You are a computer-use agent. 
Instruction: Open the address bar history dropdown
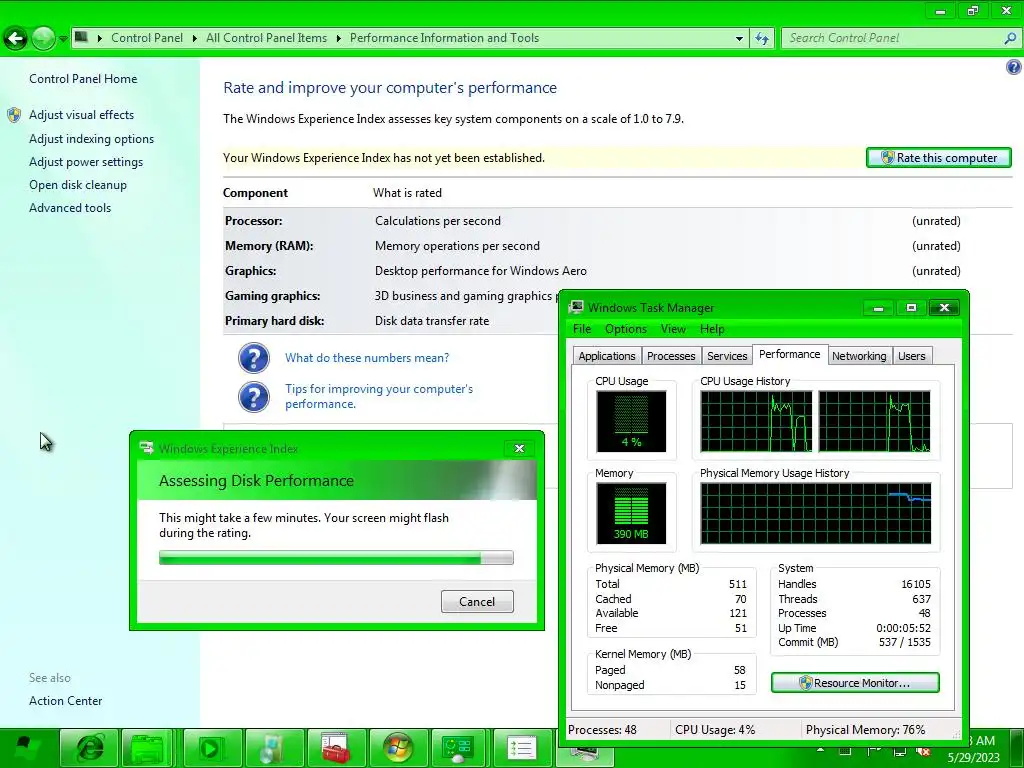(739, 39)
